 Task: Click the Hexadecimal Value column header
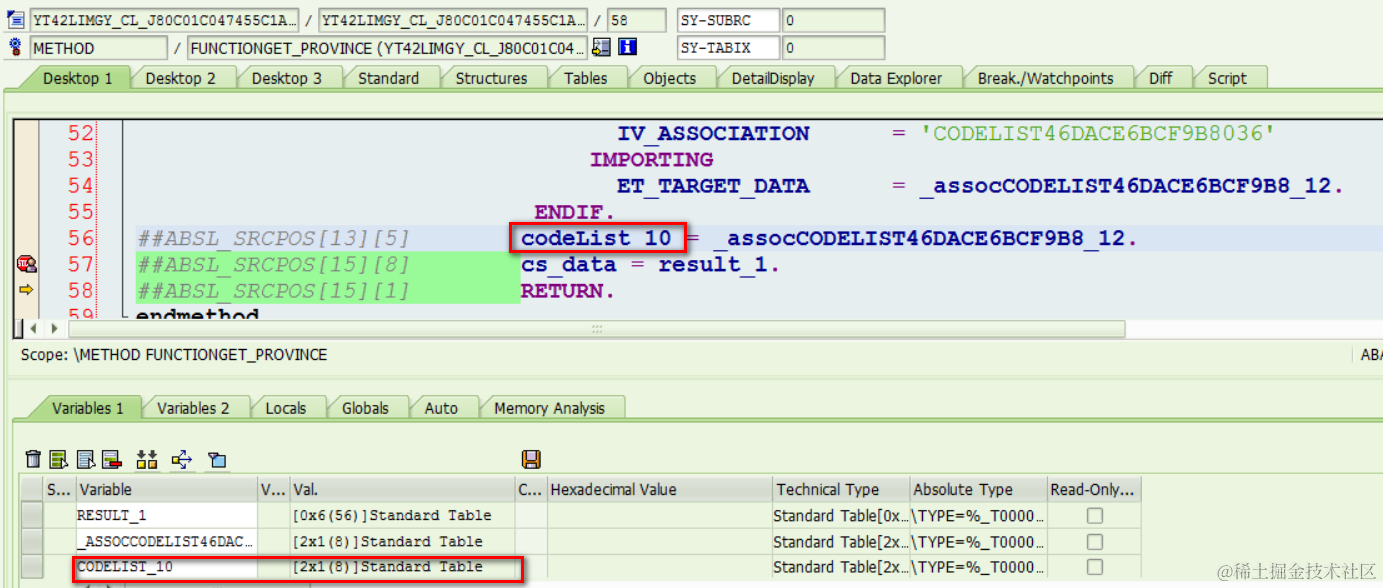[660, 489]
